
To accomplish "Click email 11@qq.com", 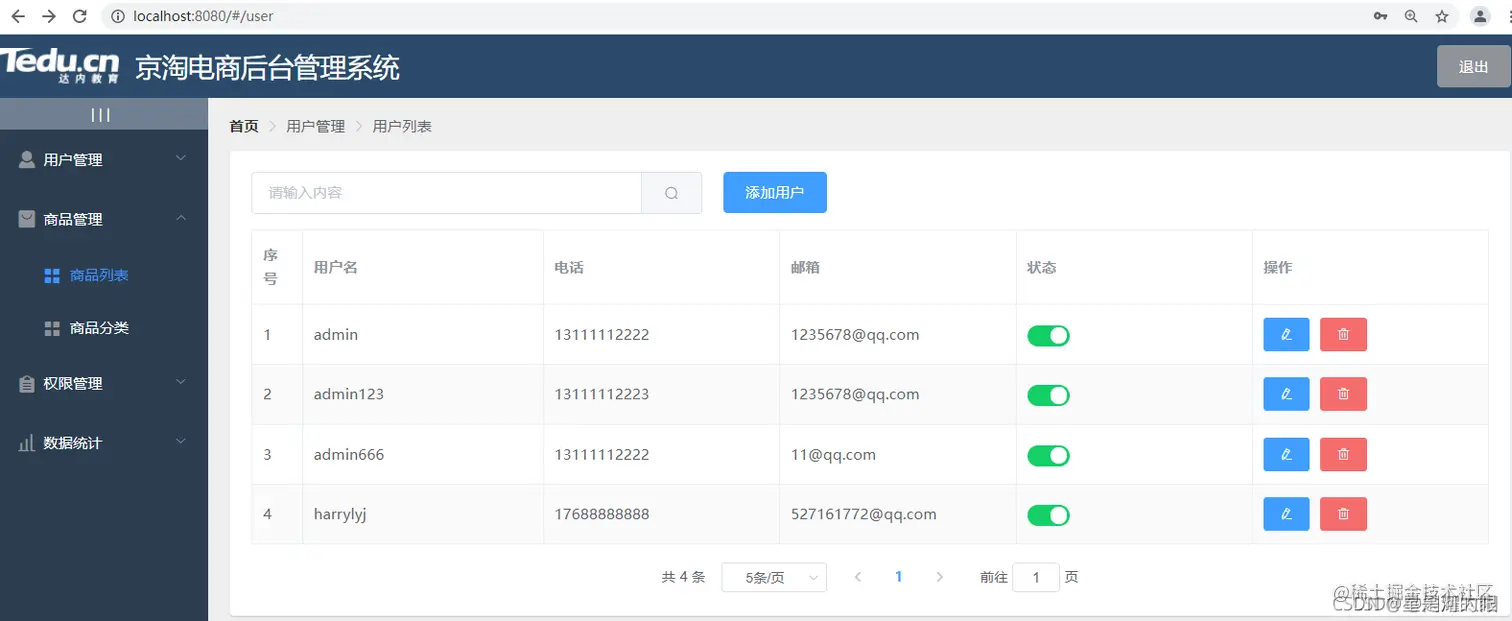I will 833,455.
